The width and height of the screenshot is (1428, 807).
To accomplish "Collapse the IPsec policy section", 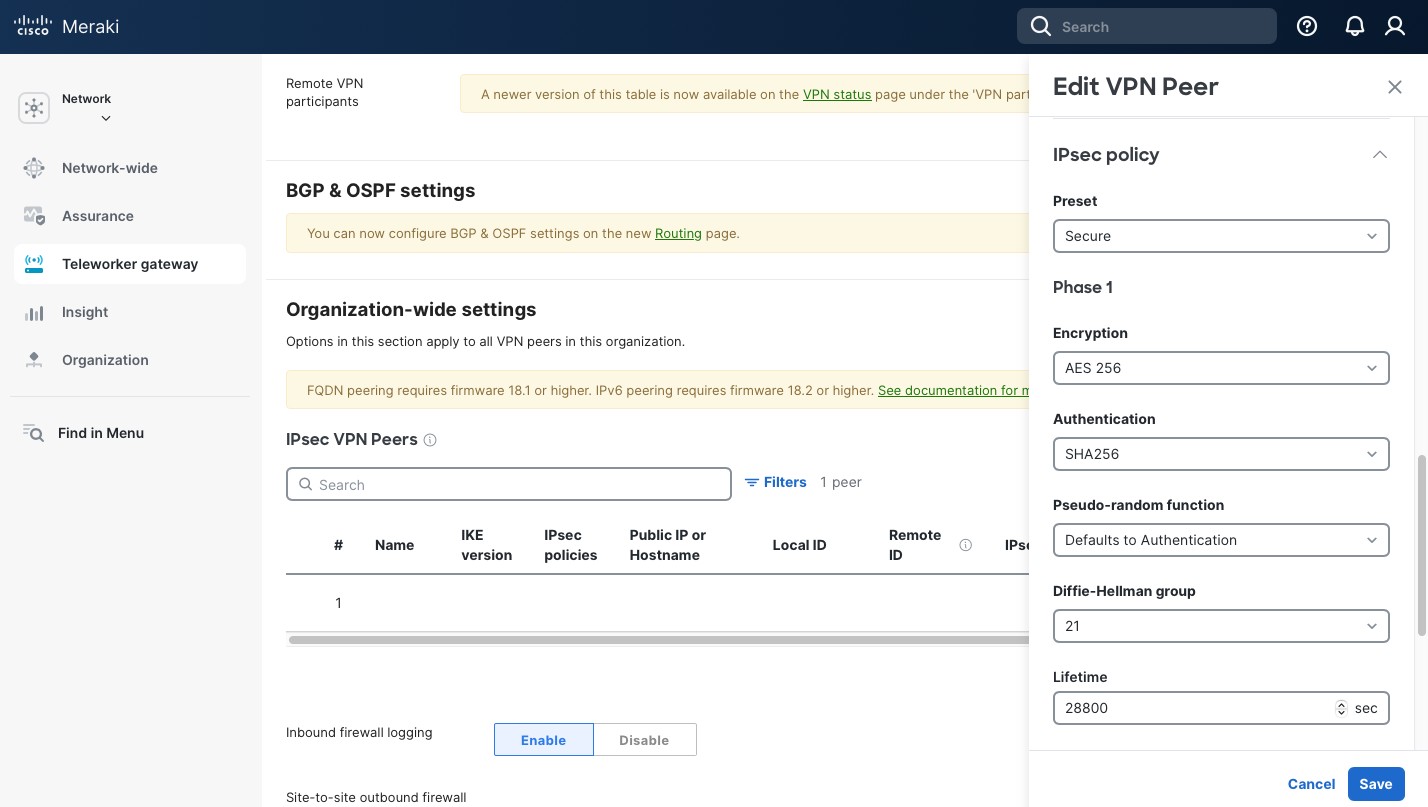I will [1379, 155].
